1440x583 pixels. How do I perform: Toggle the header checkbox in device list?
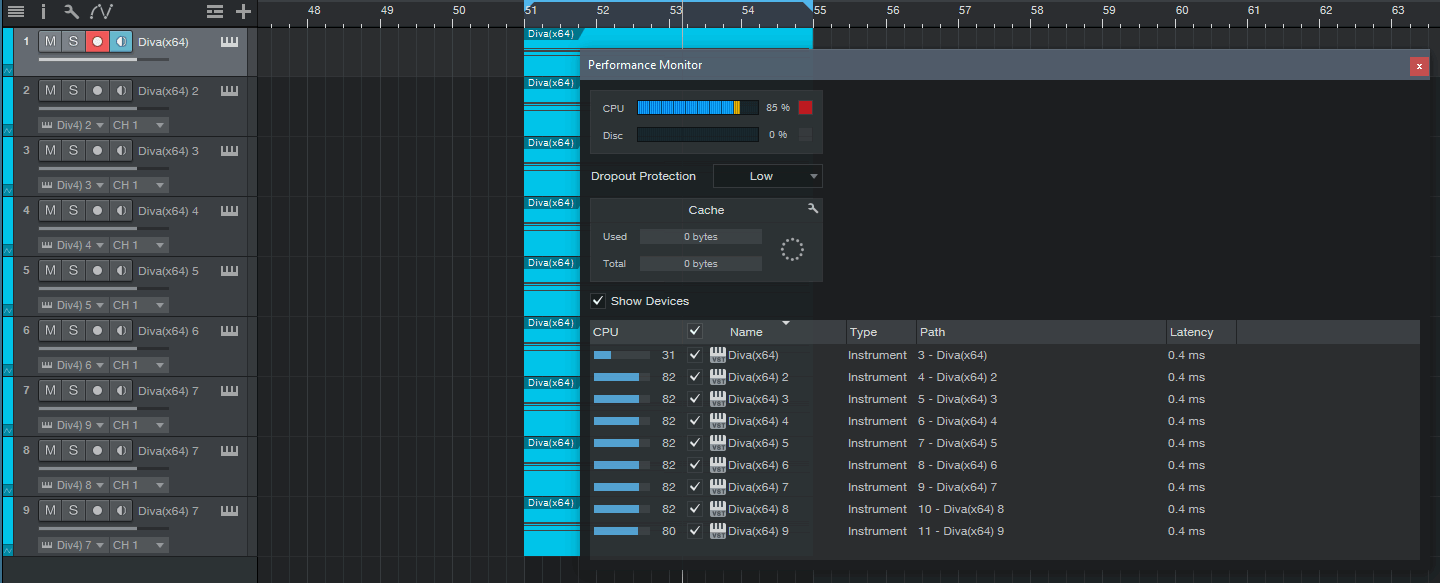[x=695, y=331]
